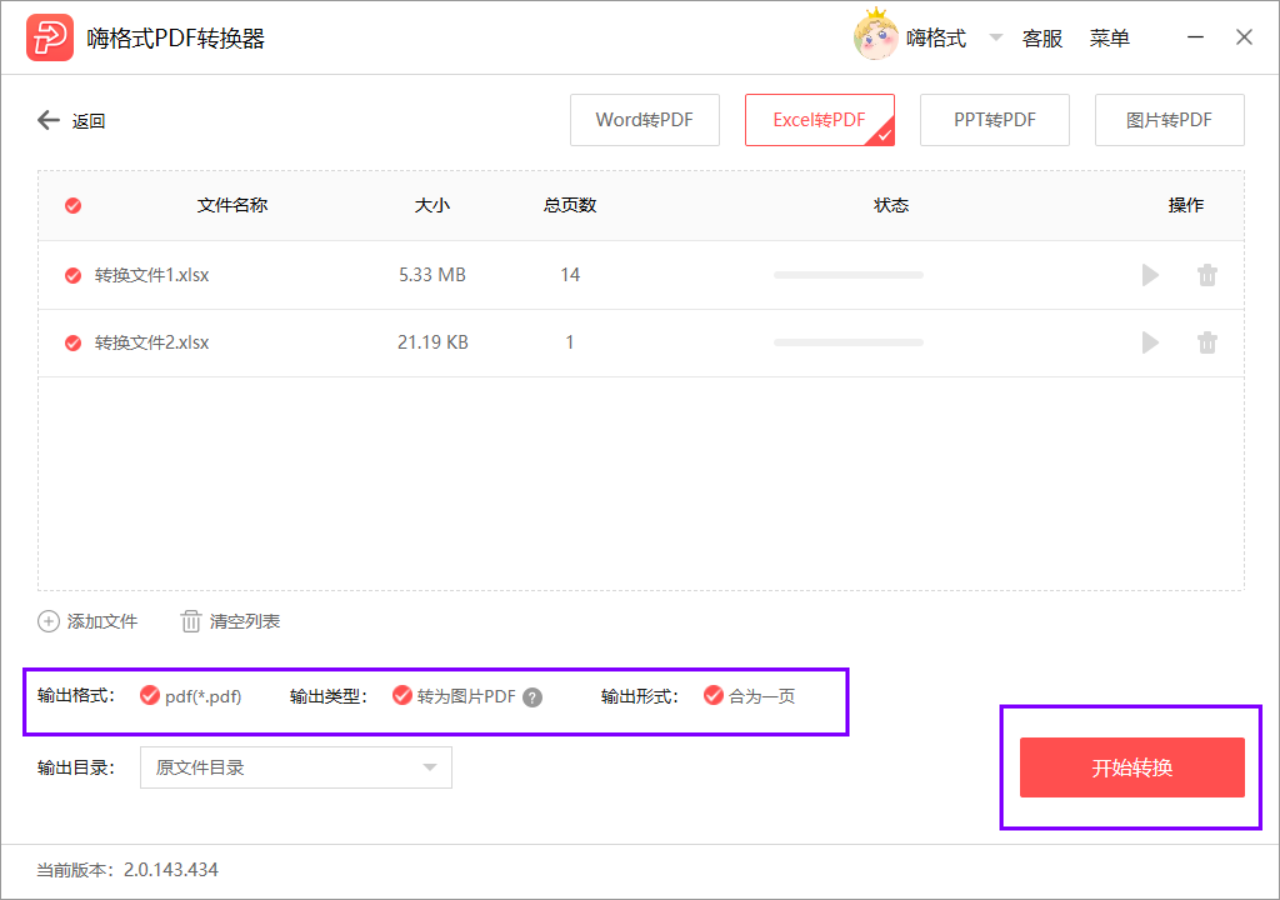Remove 转换文件2.xlsx with its trash icon
The width and height of the screenshot is (1280, 900).
pos(1207,343)
